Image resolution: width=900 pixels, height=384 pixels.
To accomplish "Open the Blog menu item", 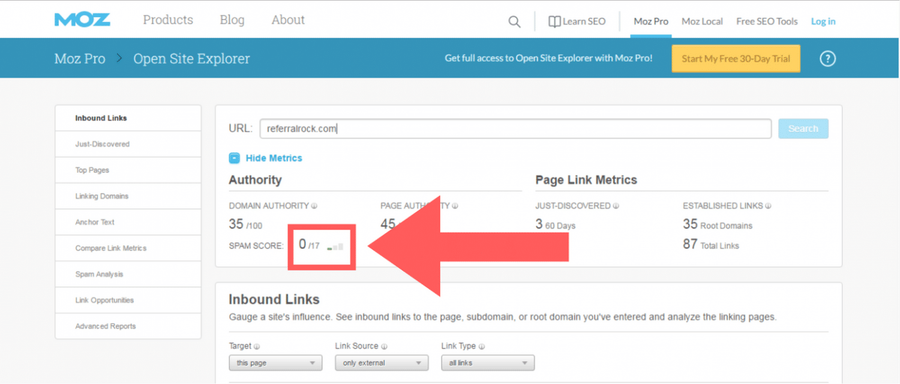I will click(232, 20).
